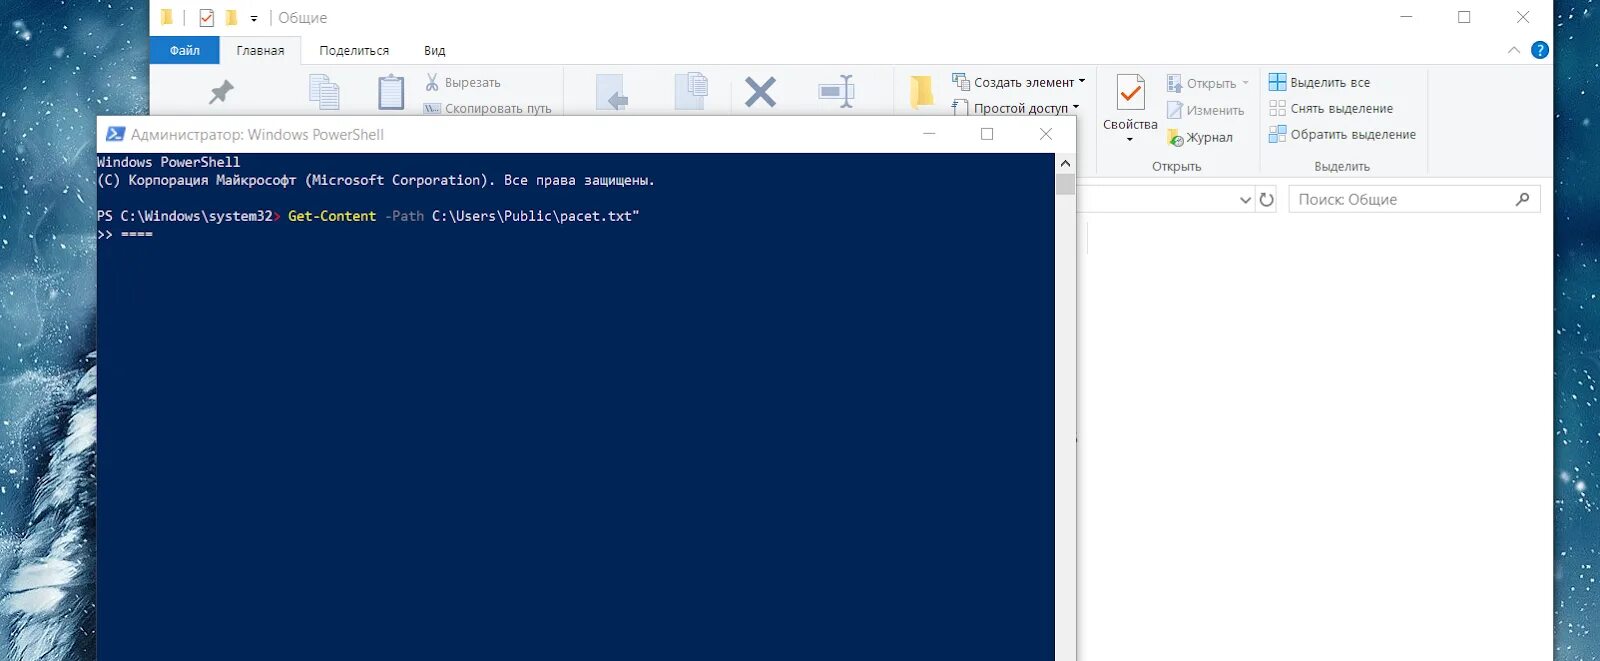The width and height of the screenshot is (1600, 661).
Task: Collapse the ribbon using the chevron
Action: [1514, 50]
